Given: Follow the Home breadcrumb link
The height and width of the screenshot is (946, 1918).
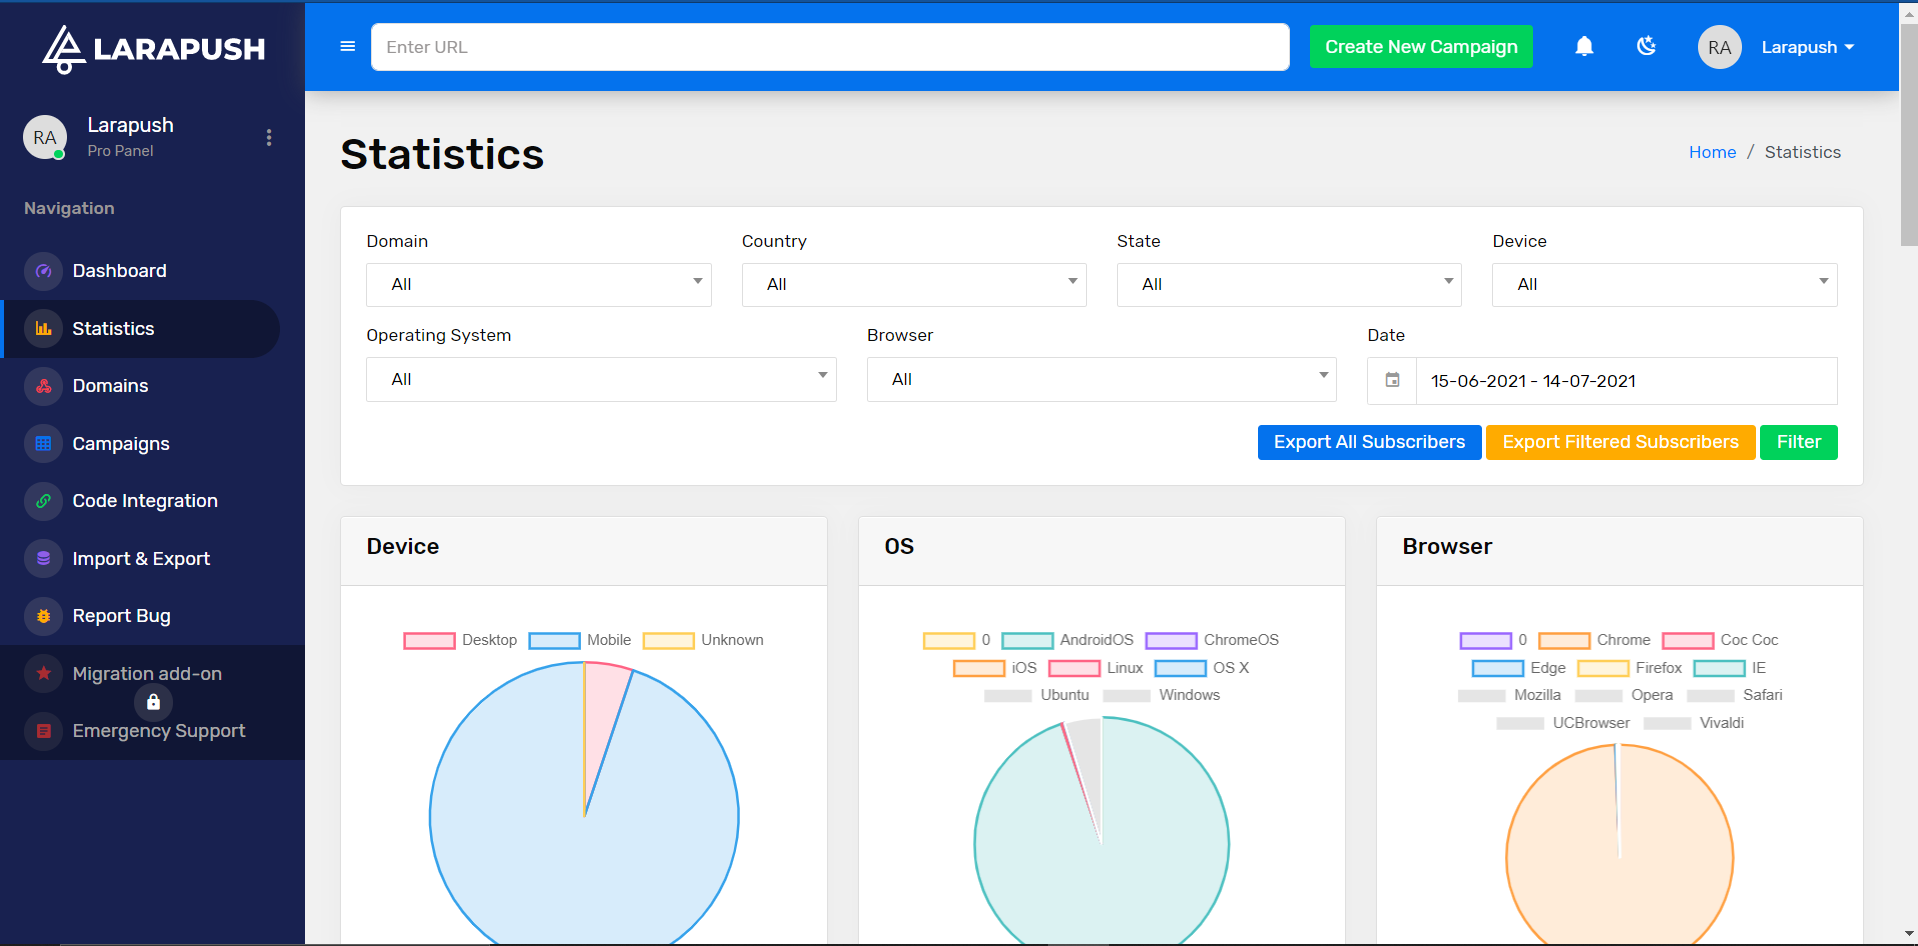Looking at the screenshot, I should tap(1712, 152).
